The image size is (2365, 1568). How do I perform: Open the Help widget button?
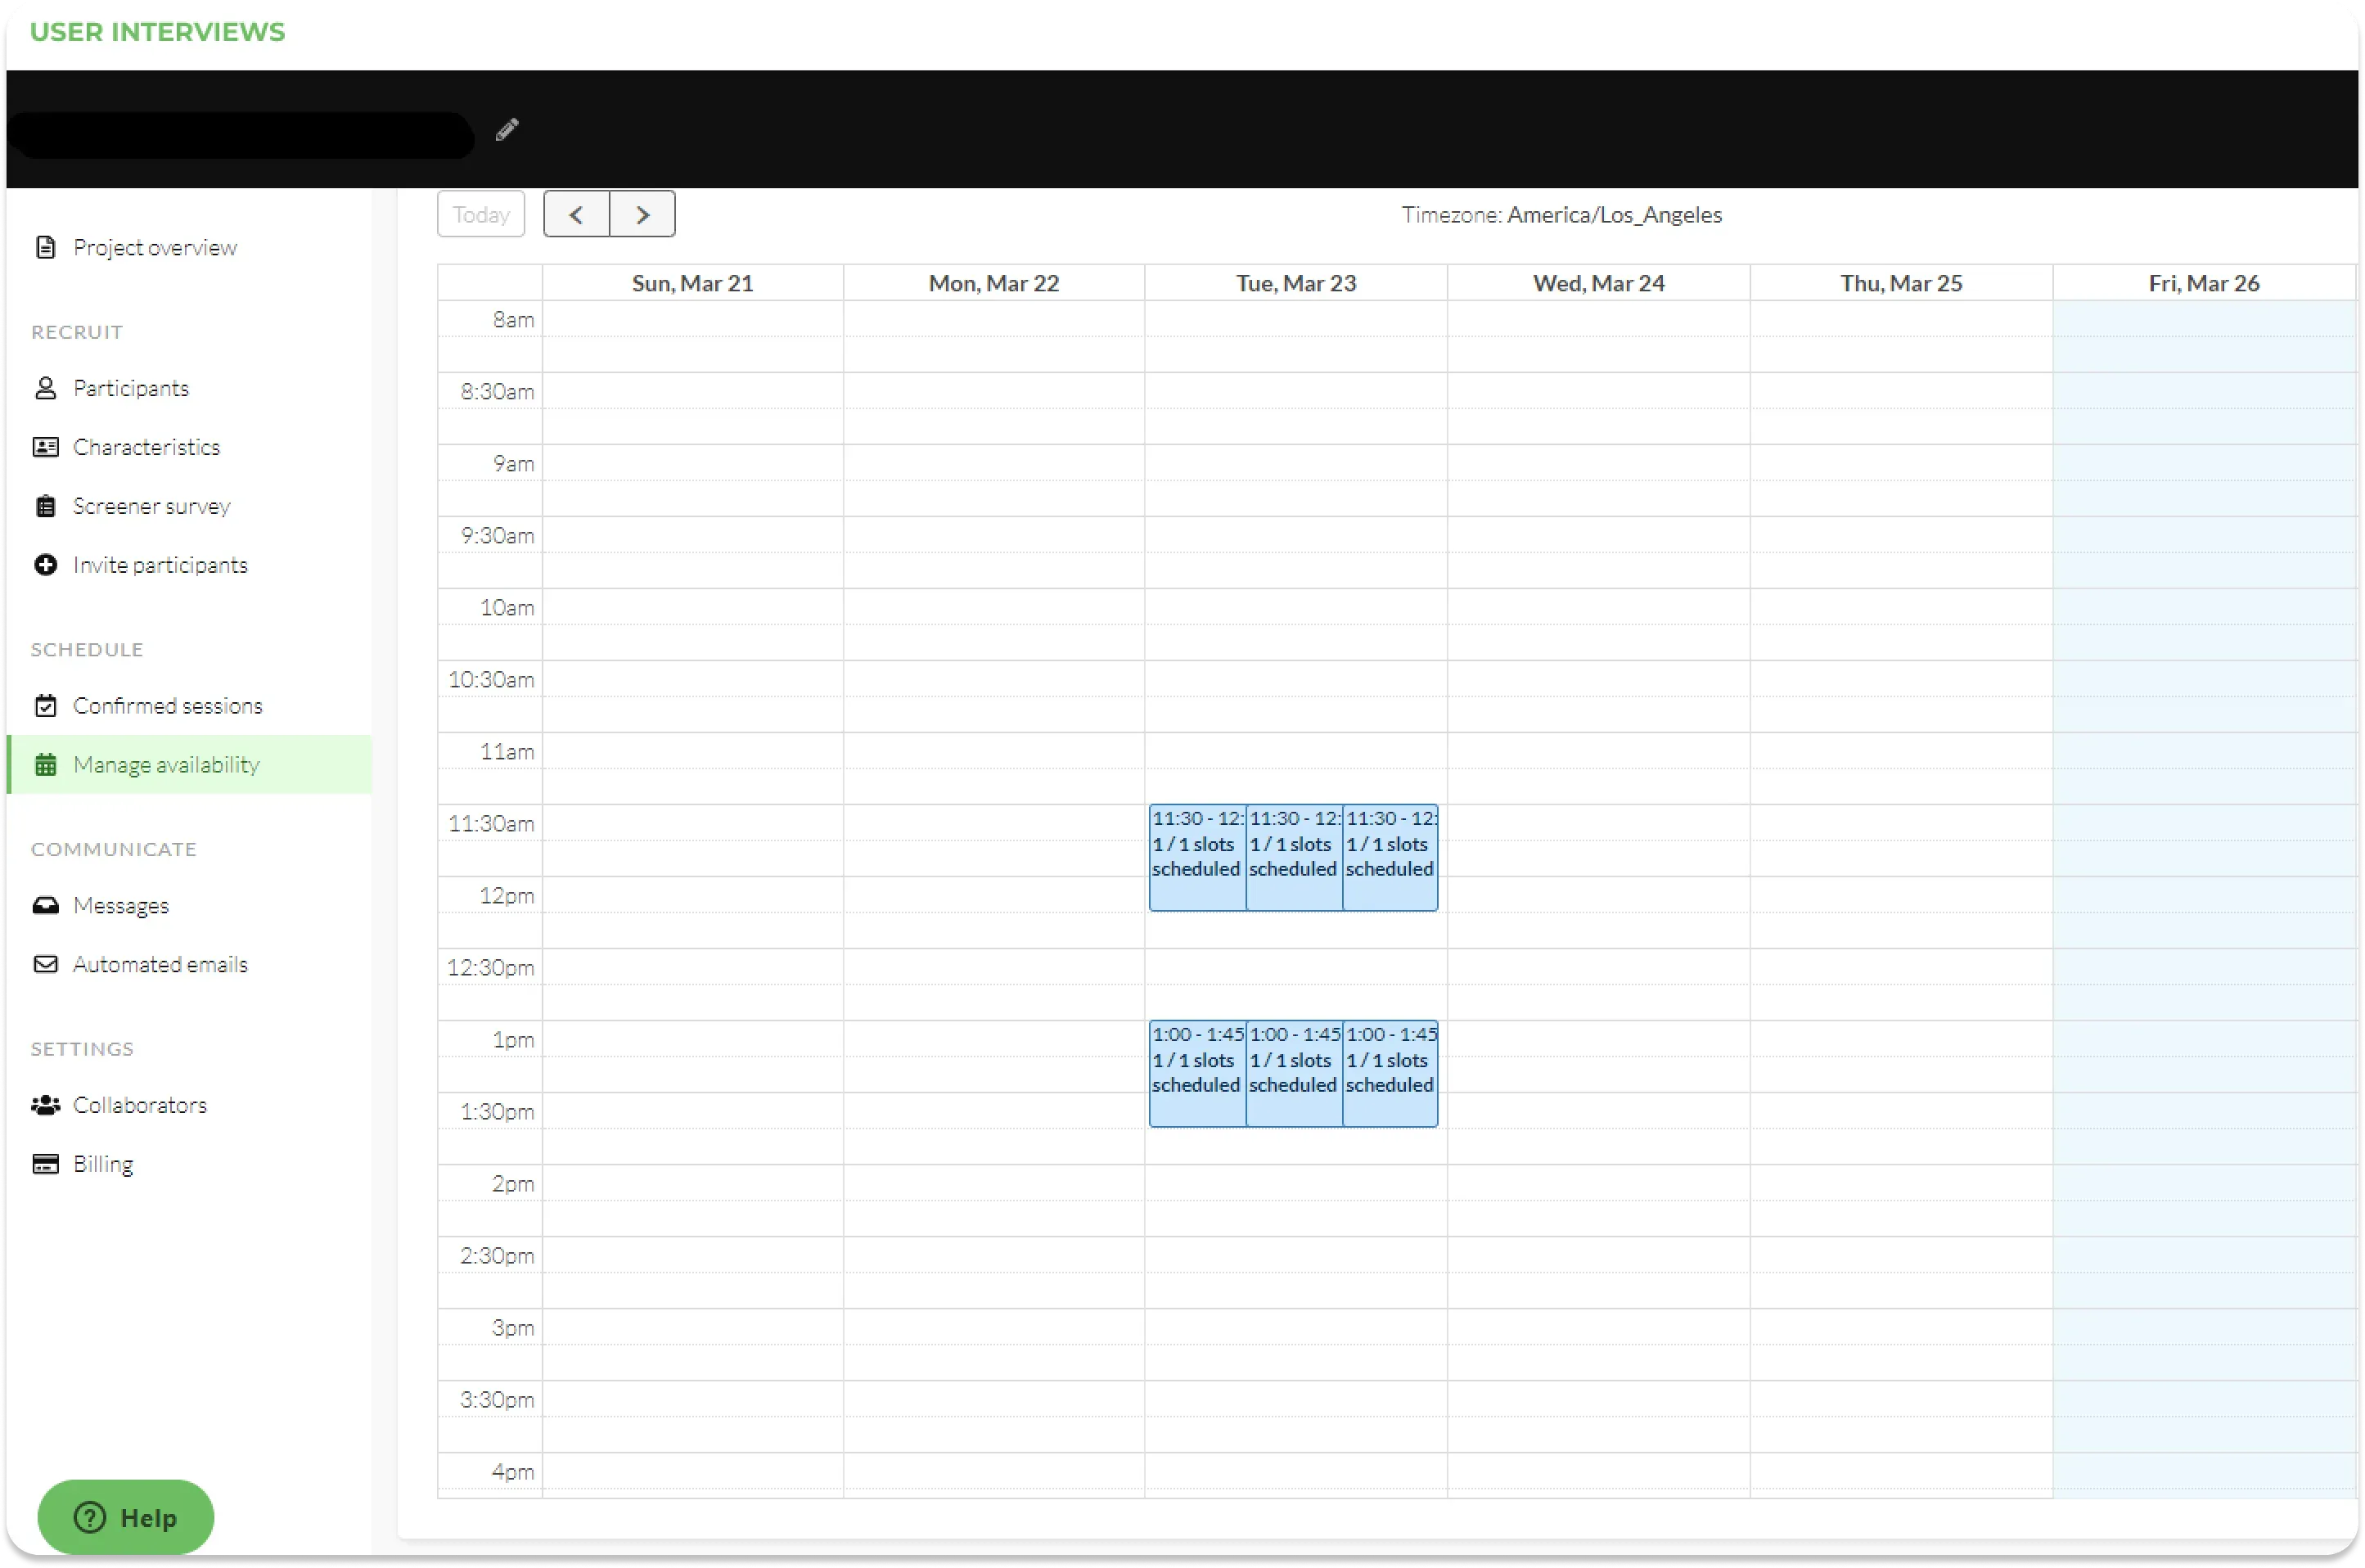tap(126, 1517)
